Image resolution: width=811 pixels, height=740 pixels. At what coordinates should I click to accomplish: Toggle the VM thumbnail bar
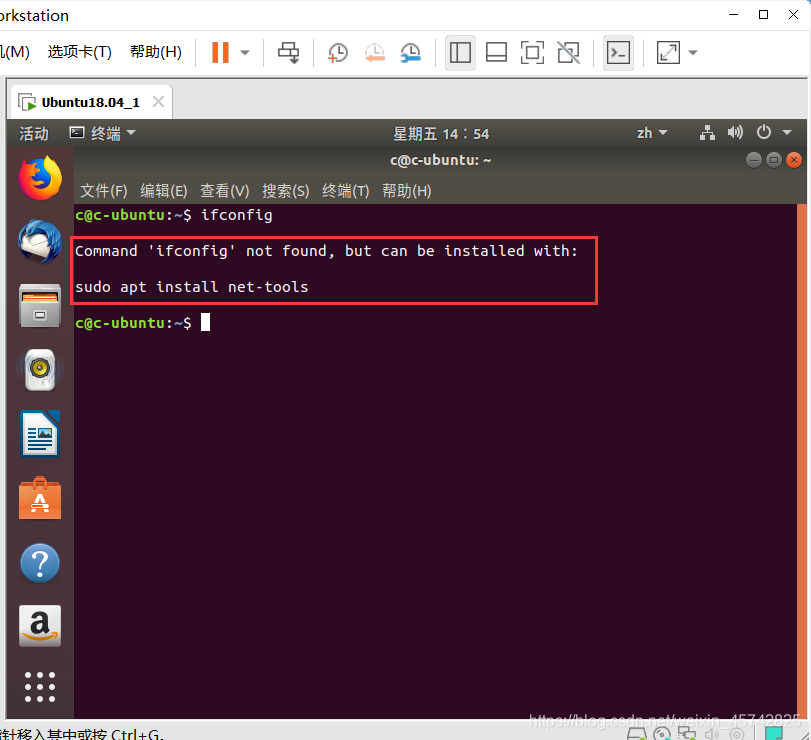coord(496,52)
